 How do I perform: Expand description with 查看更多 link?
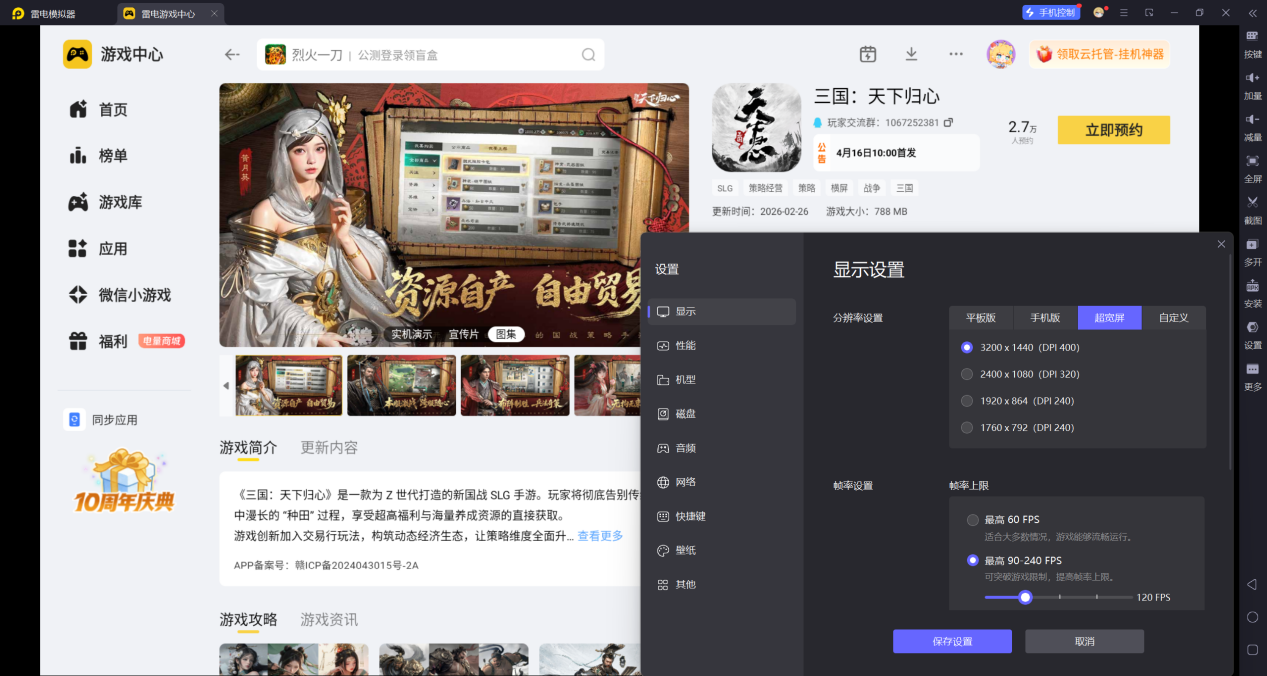600,536
